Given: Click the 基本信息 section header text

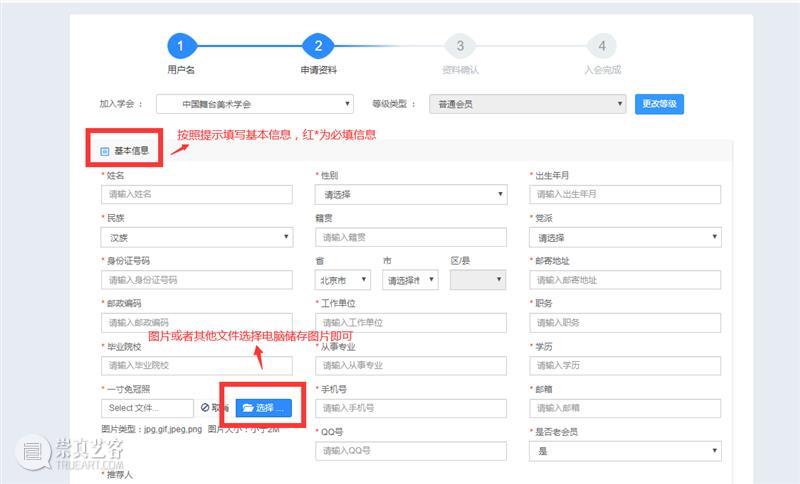Looking at the screenshot, I should pos(132,151).
